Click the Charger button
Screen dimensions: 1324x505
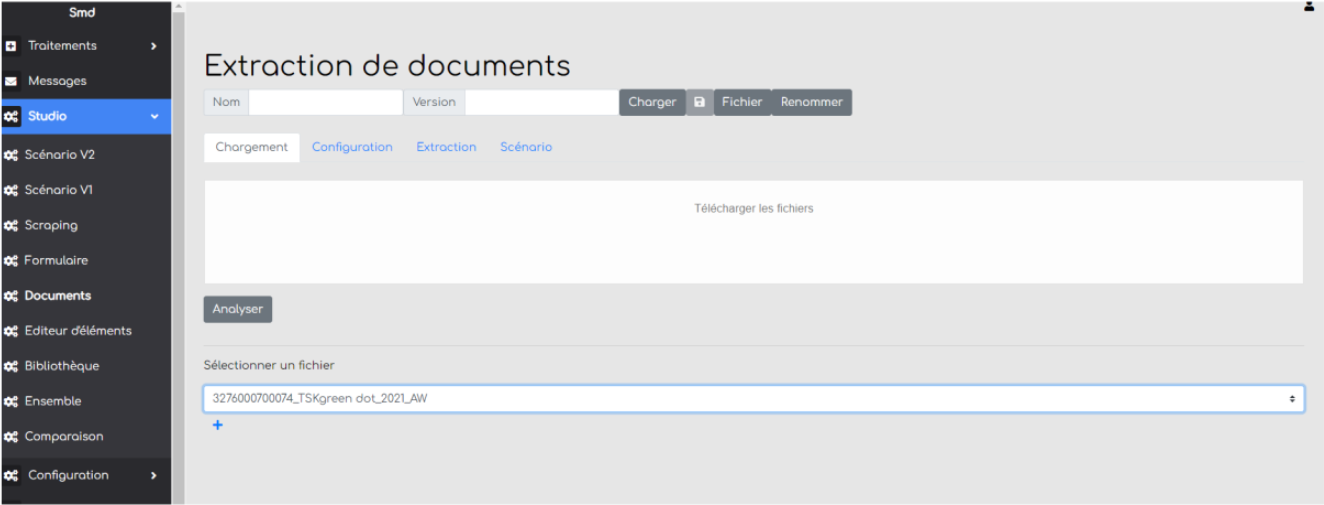652,102
